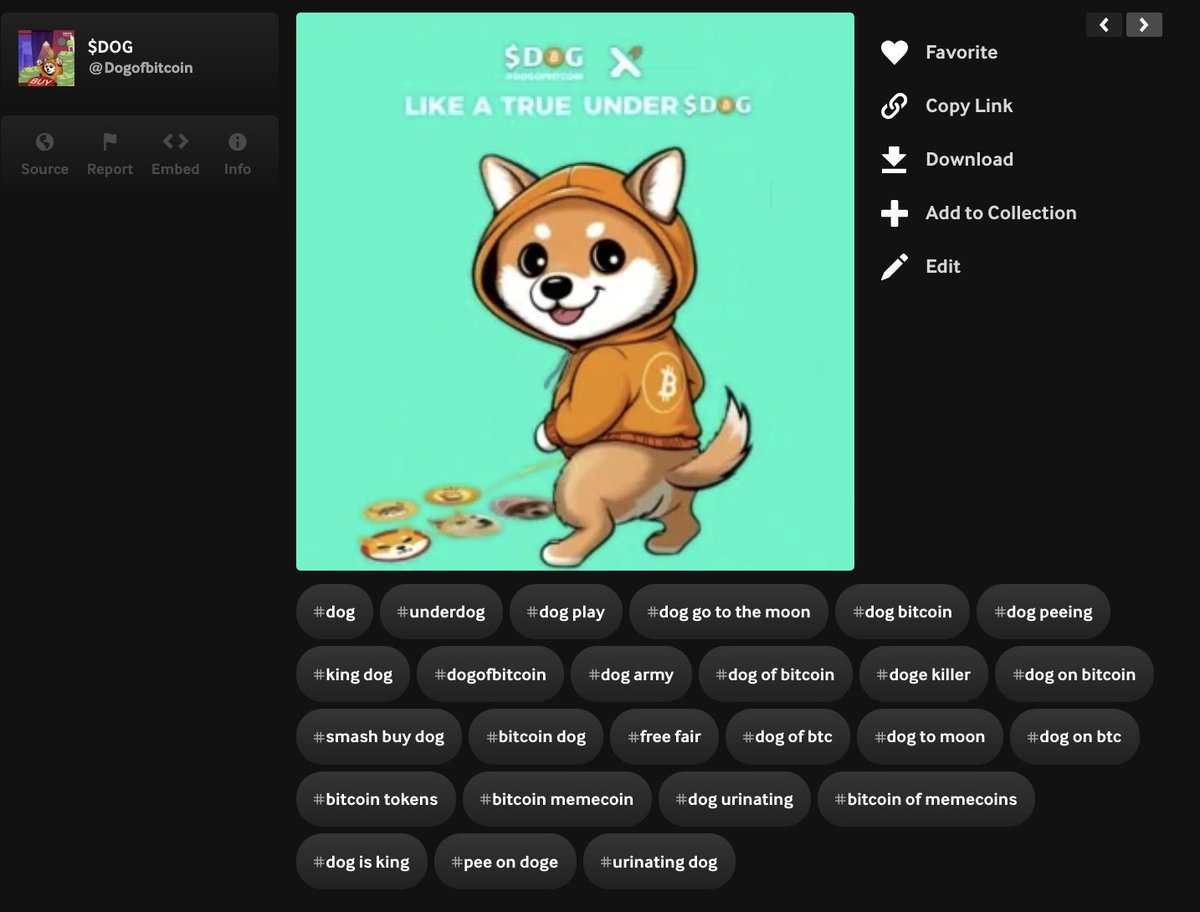Screen dimensions: 1200x912
Task: Select the #pee on doge tag
Action: point(505,861)
